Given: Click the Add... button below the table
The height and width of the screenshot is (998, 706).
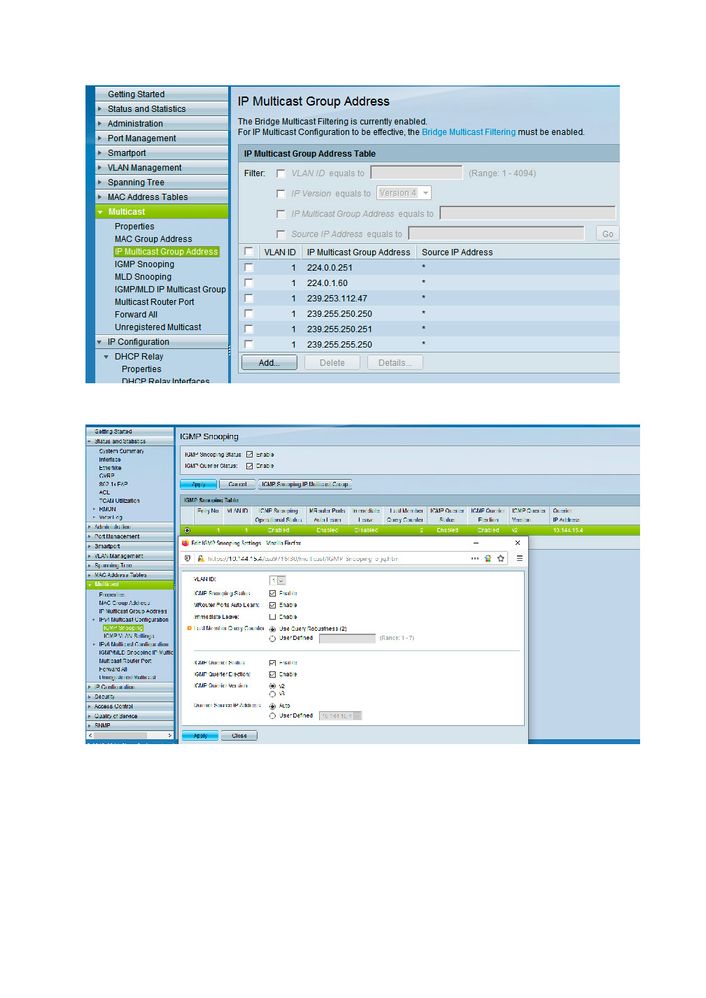Looking at the screenshot, I should click(268, 363).
